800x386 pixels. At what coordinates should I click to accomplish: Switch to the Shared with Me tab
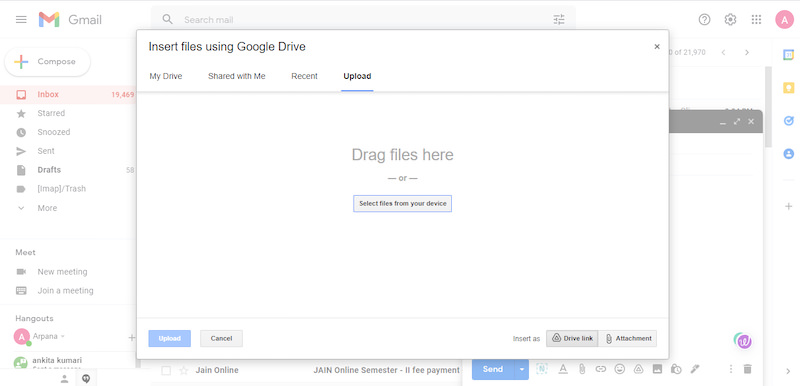click(x=237, y=76)
